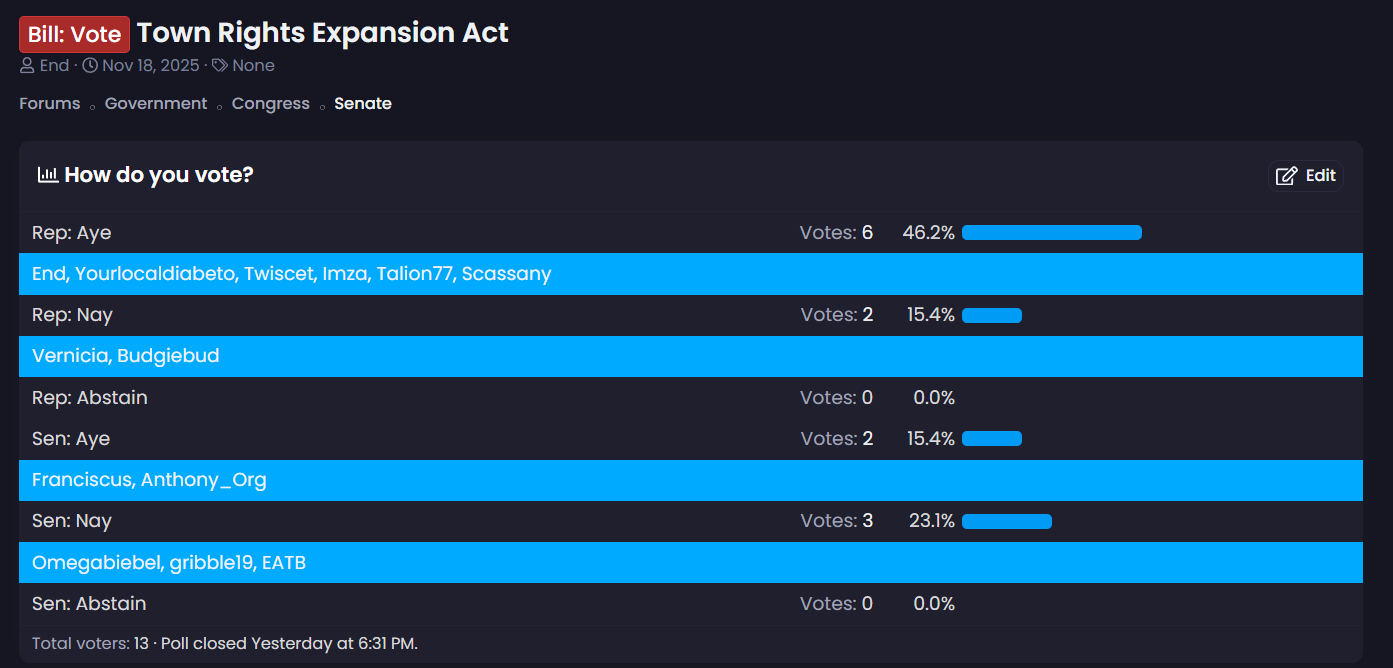Screen dimensions: 1393x668
Task: Open thread author End's profile
Action: tap(54, 66)
